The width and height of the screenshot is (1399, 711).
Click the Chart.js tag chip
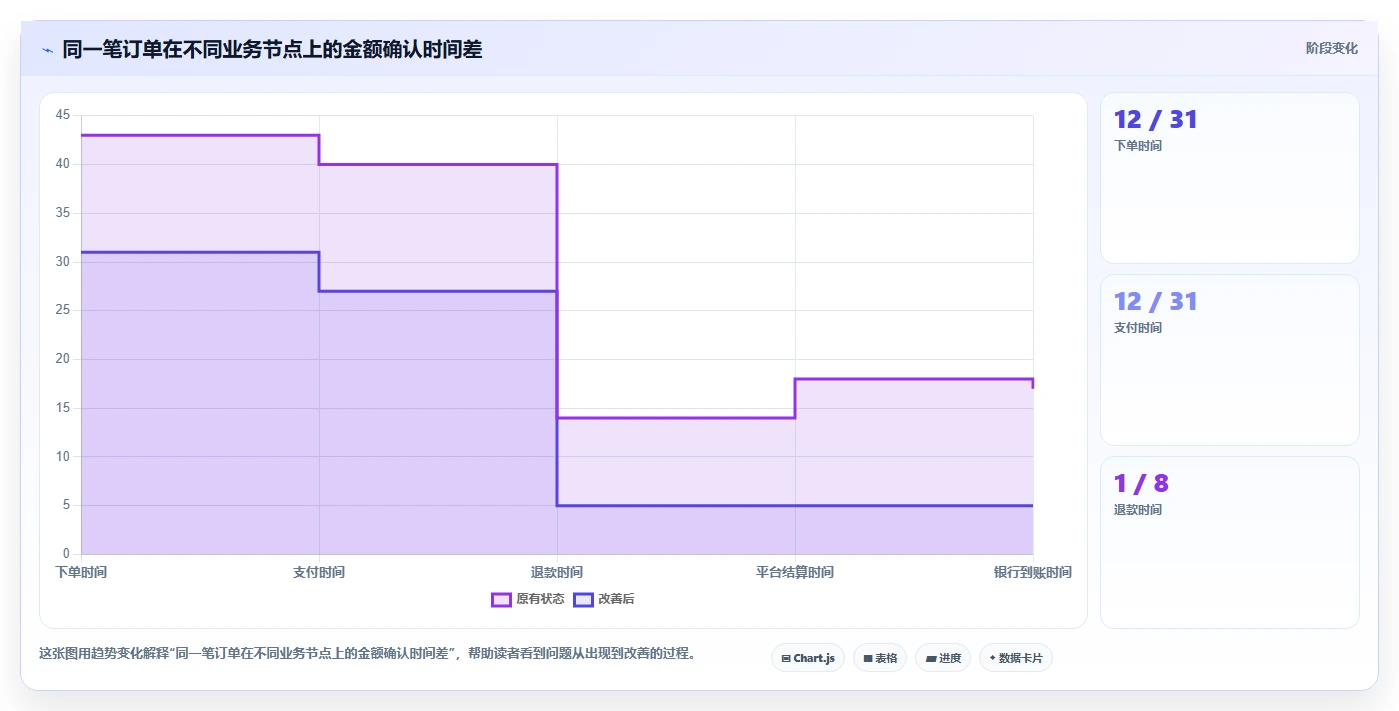808,658
